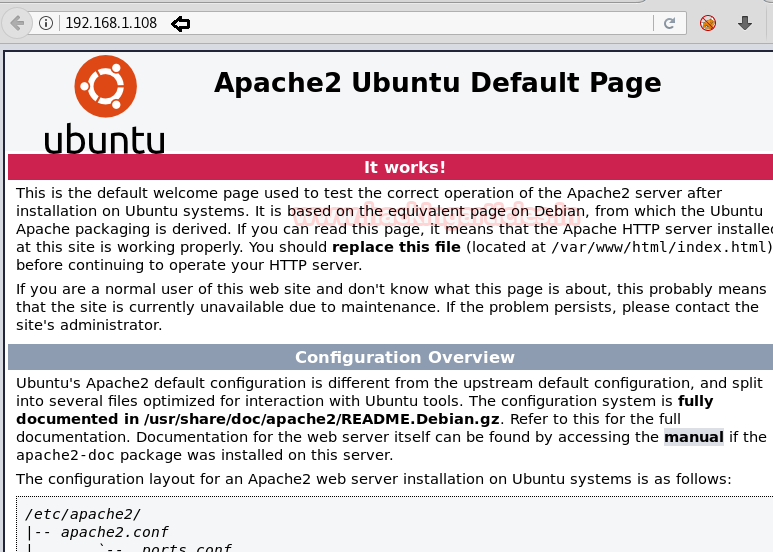Click the Apache2 Ubuntu Default Page heading
Viewport: 773px width, 552px height.
(x=437, y=83)
